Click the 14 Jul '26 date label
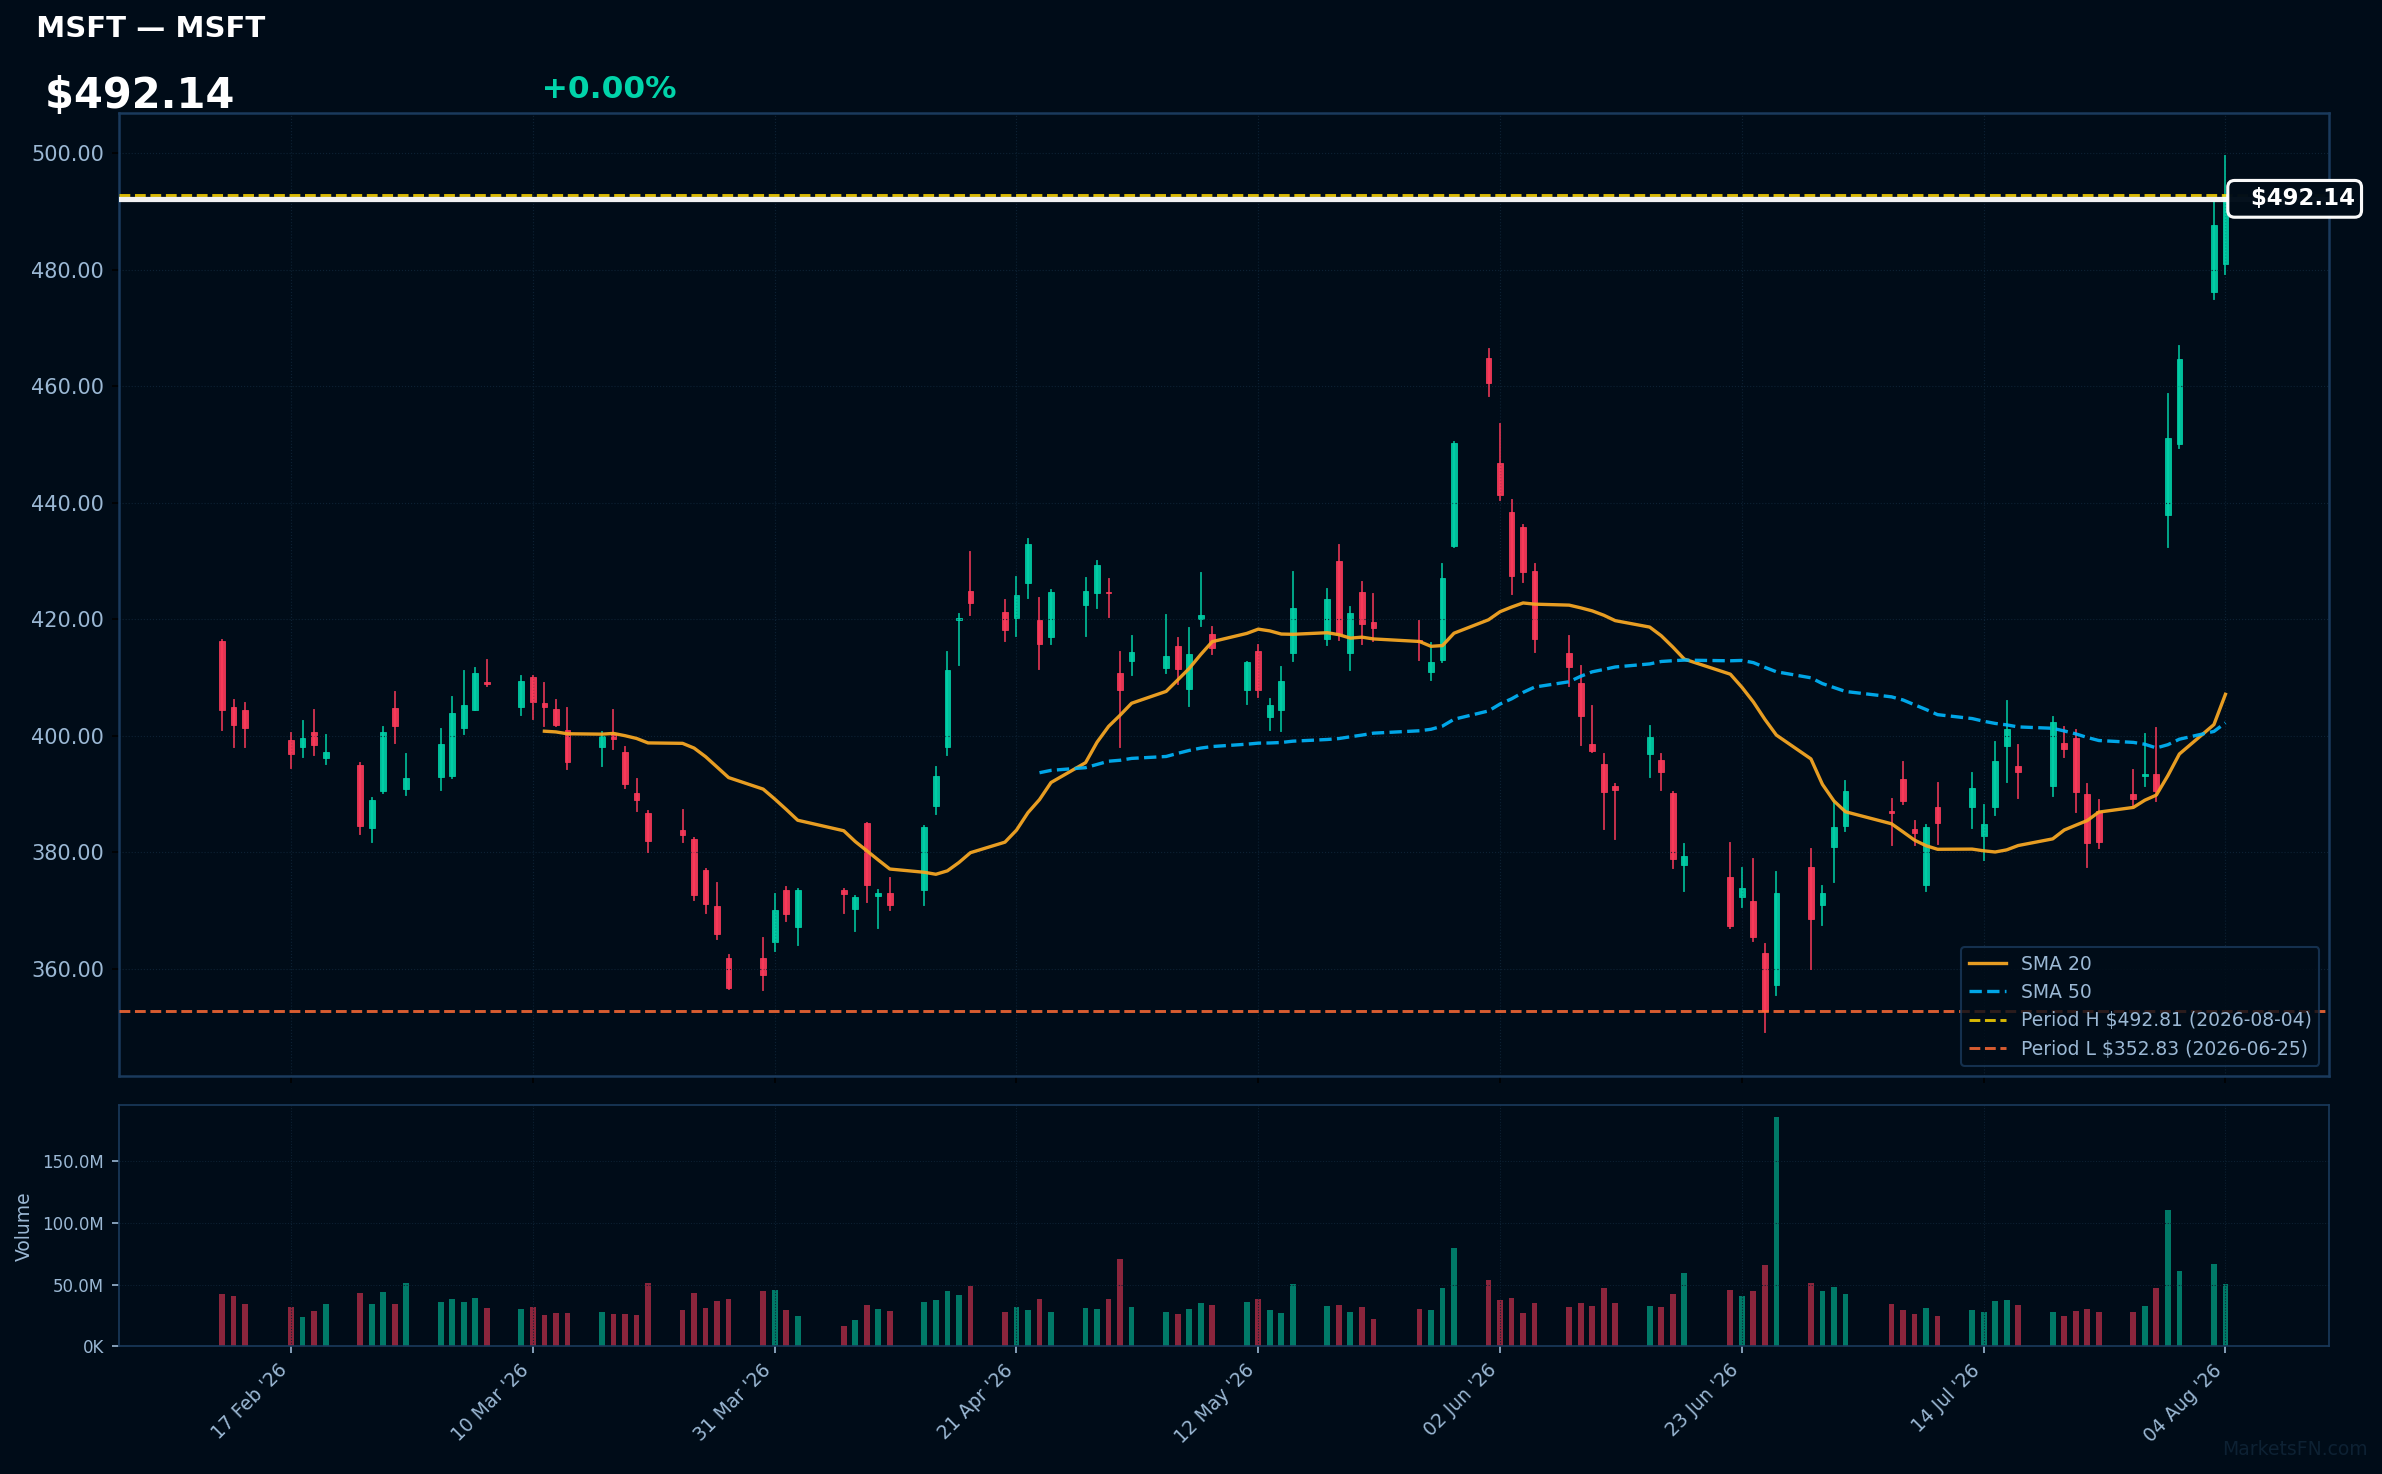The width and height of the screenshot is (2382, 1474). pos(1945,1398)
